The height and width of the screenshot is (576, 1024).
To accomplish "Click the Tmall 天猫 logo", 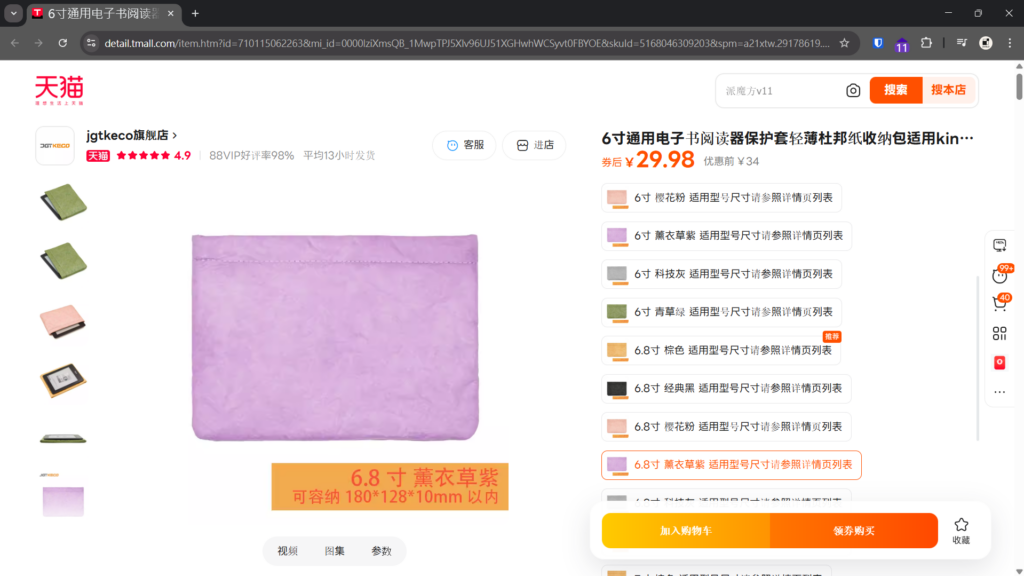I will pos(59,90).
